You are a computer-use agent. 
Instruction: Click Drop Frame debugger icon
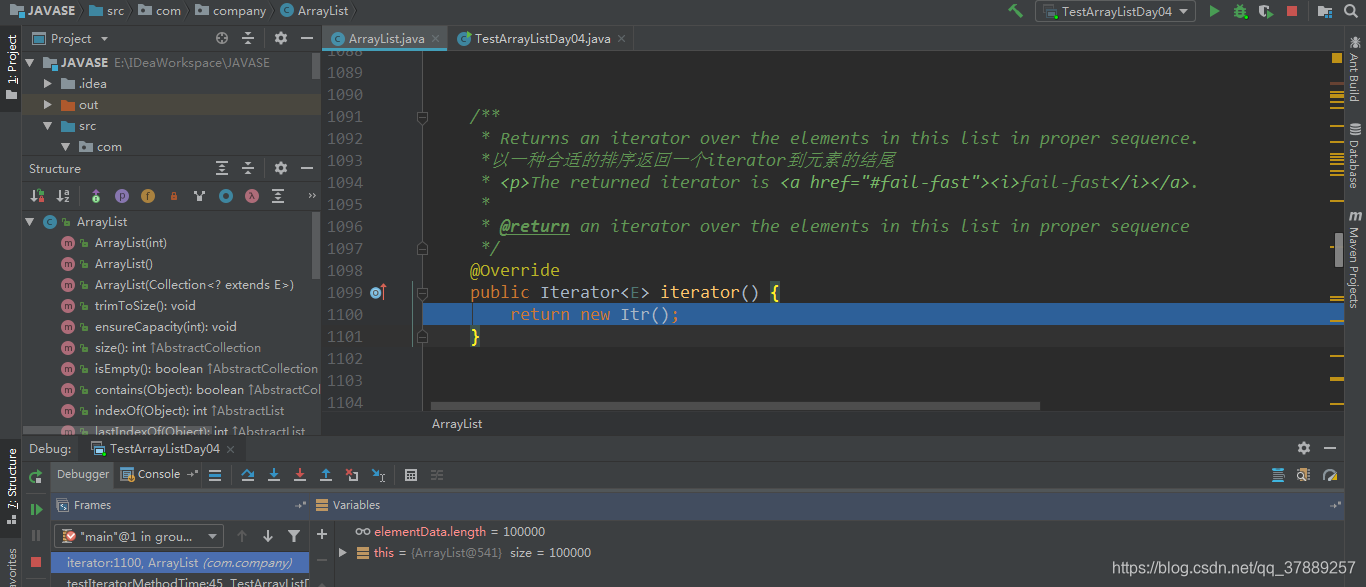352,475
